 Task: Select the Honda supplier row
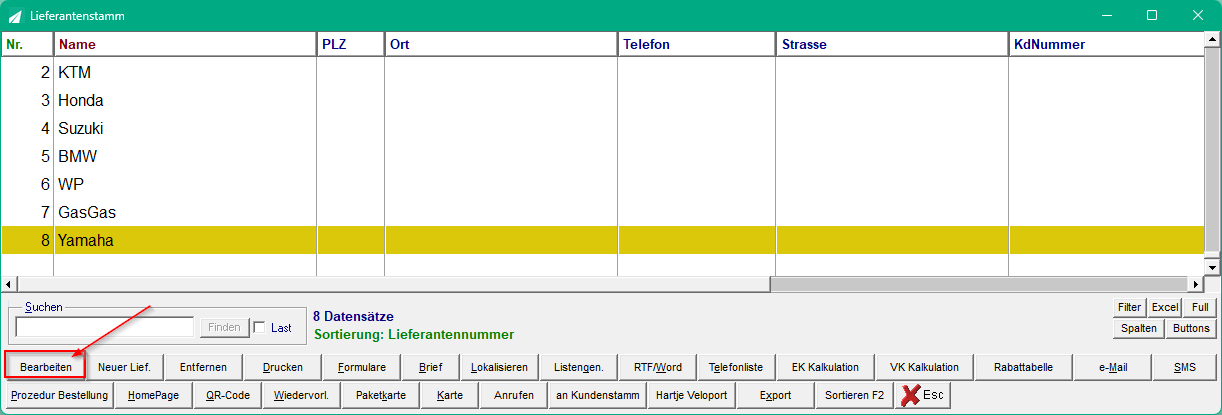(x=602, y=100)
